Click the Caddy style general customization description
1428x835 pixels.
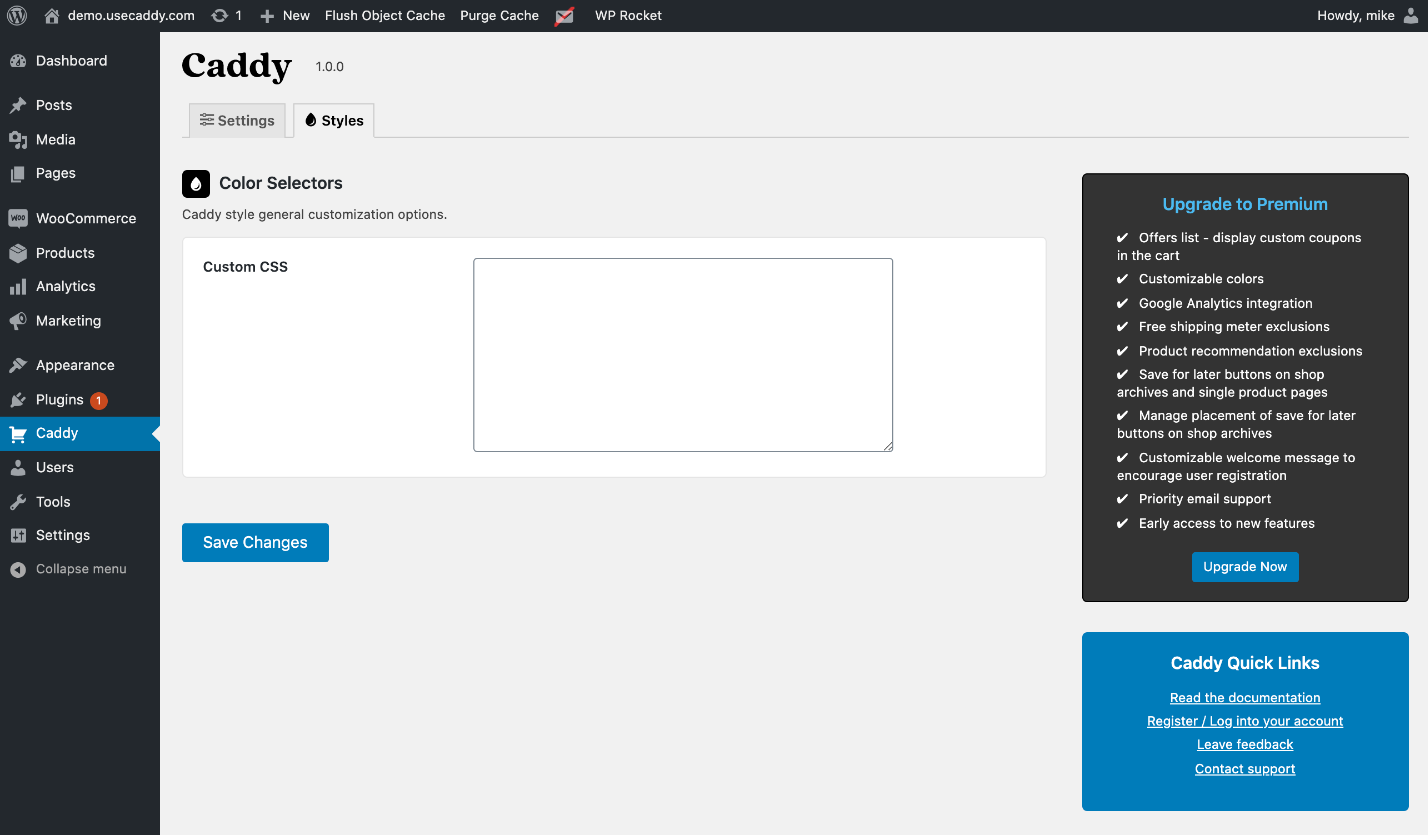coord(314,215)
